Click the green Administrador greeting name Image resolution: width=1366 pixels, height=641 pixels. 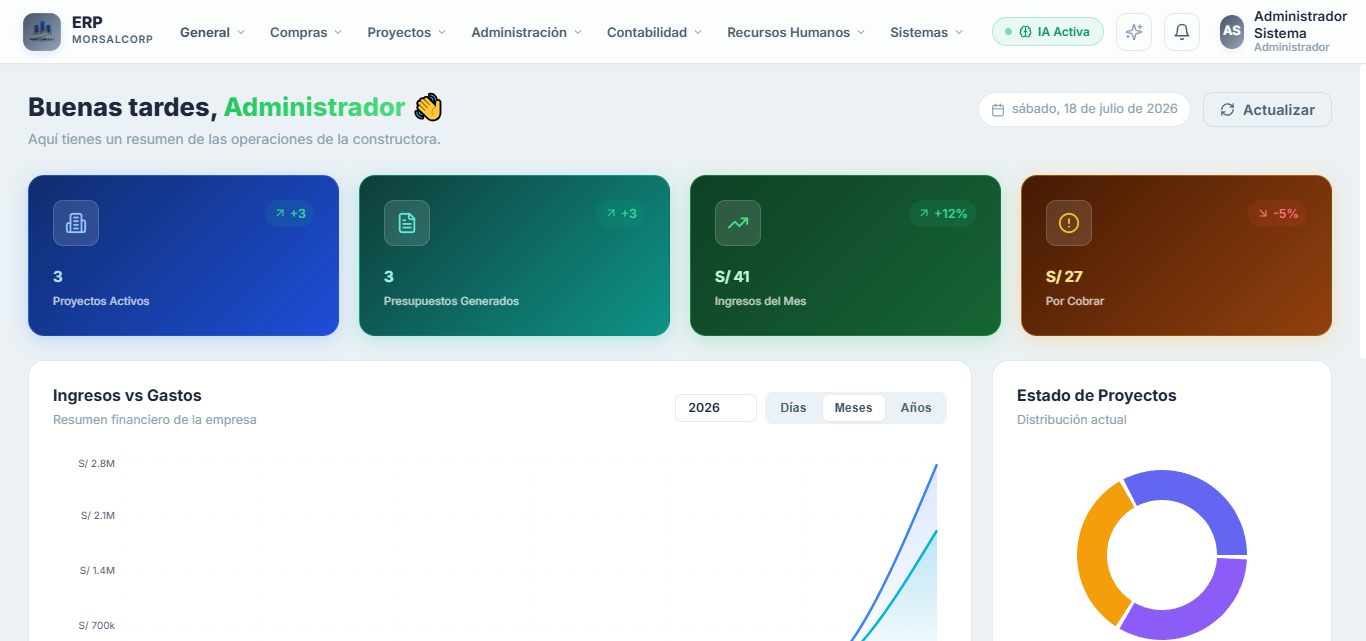point(315,107)
